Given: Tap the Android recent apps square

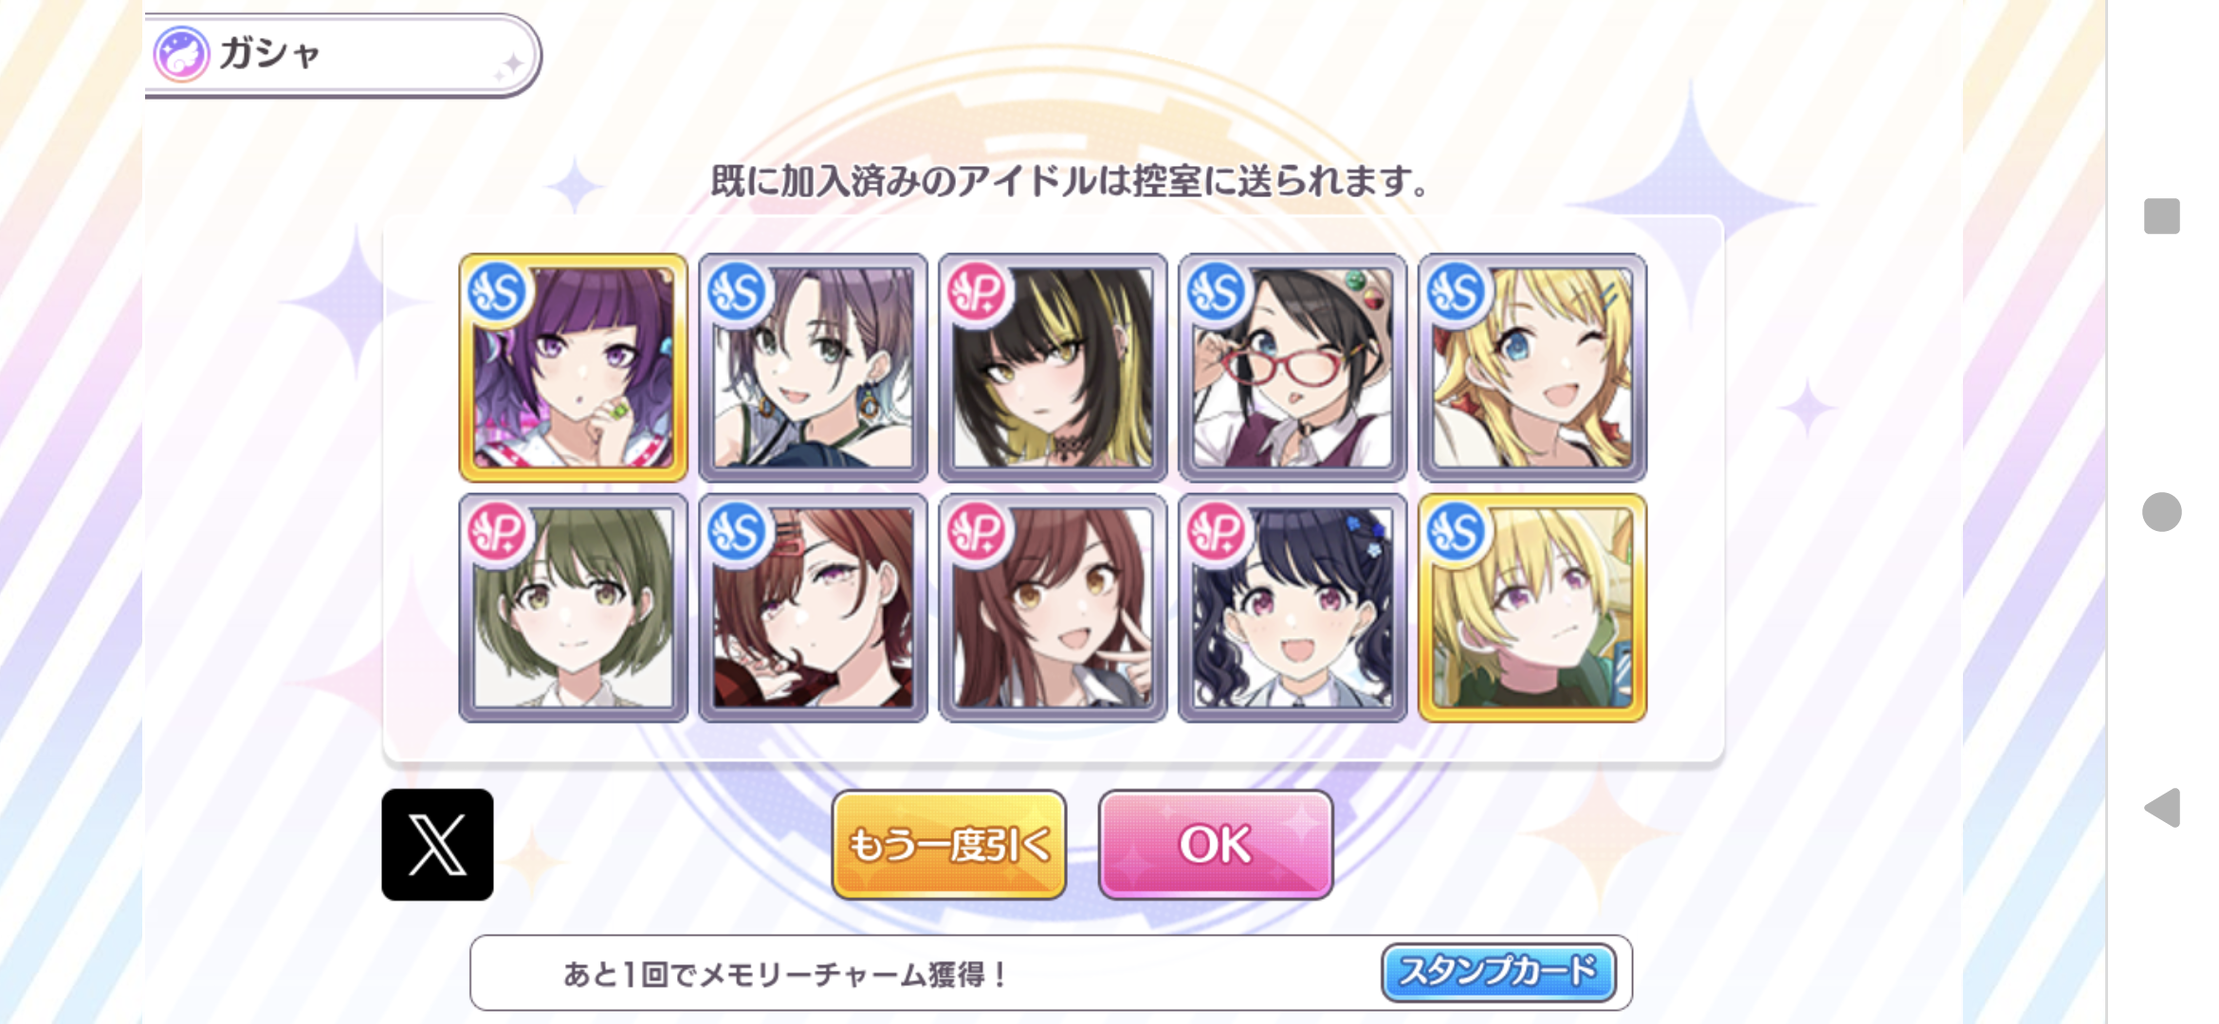Looking at the screenshot, I should (2162, 216).
